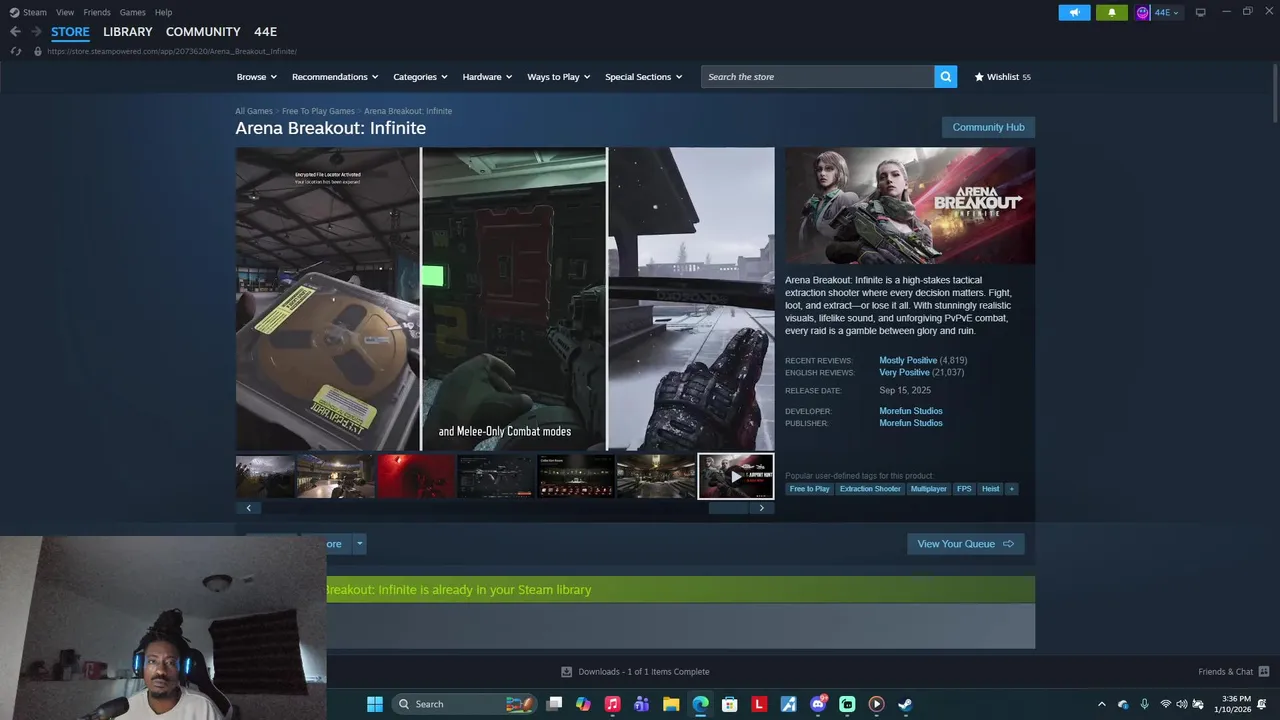Open the Morefun Studios developer link
This screenshot has width=1280, height=720.
pyautogui.click(x=911, y=411)
